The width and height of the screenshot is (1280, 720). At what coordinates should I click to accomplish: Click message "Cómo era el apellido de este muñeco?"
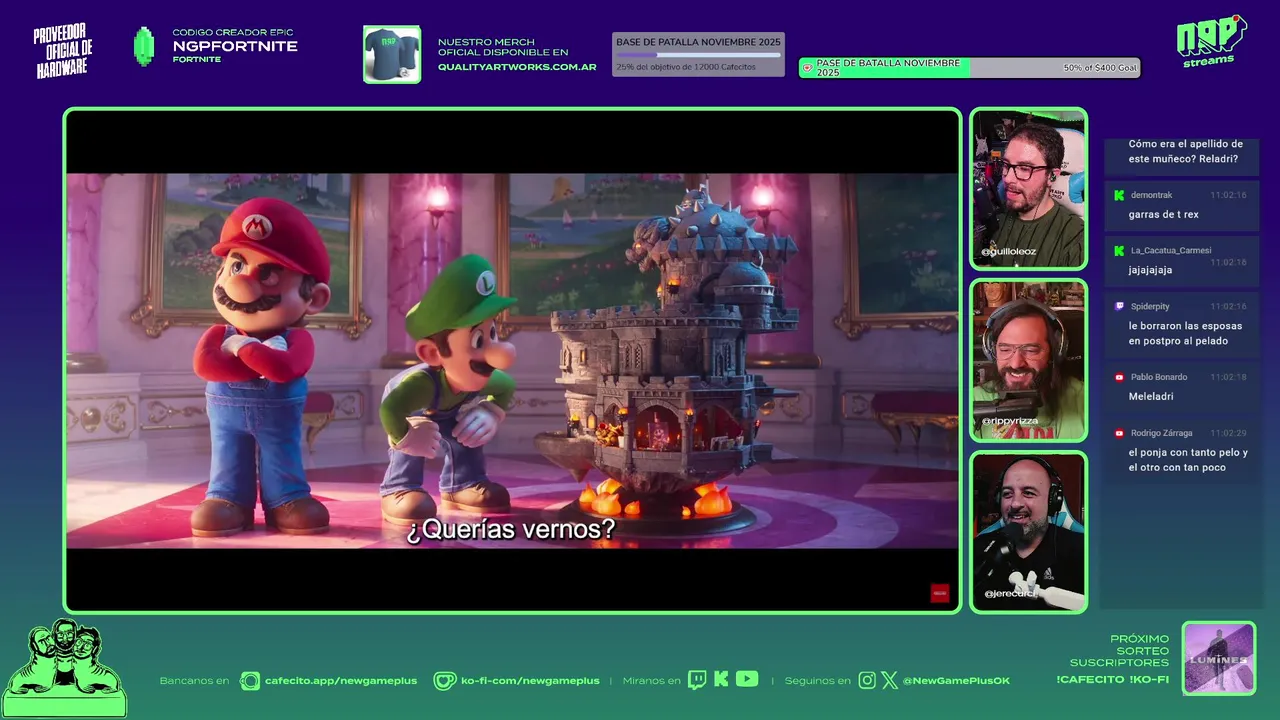click(x=1186, y=151)
